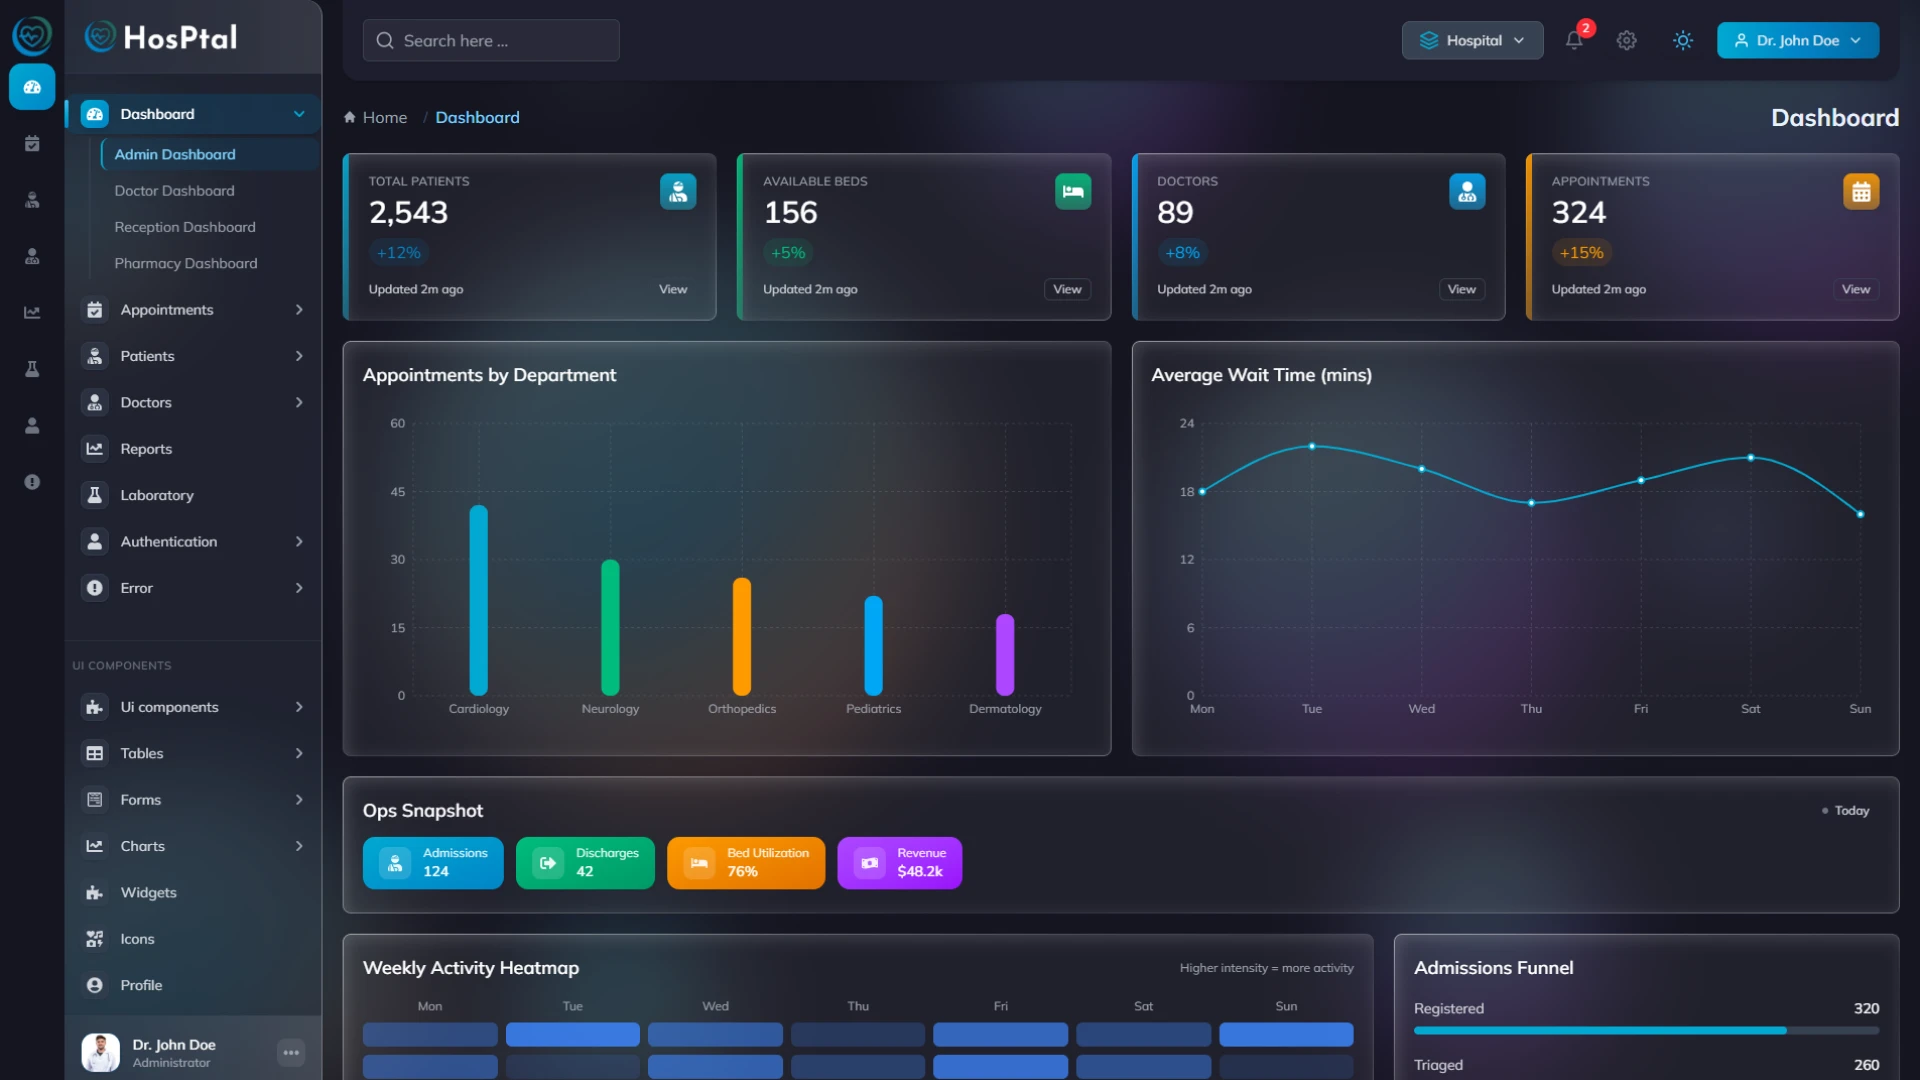Click the Dermatology purple bar
This screenshot has width=1920, height=1080.
pos(1005,655)
